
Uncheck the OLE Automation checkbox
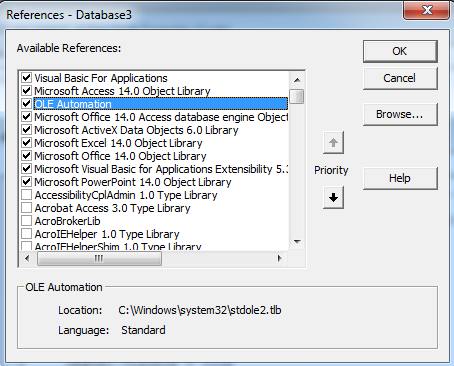(26, 104)
